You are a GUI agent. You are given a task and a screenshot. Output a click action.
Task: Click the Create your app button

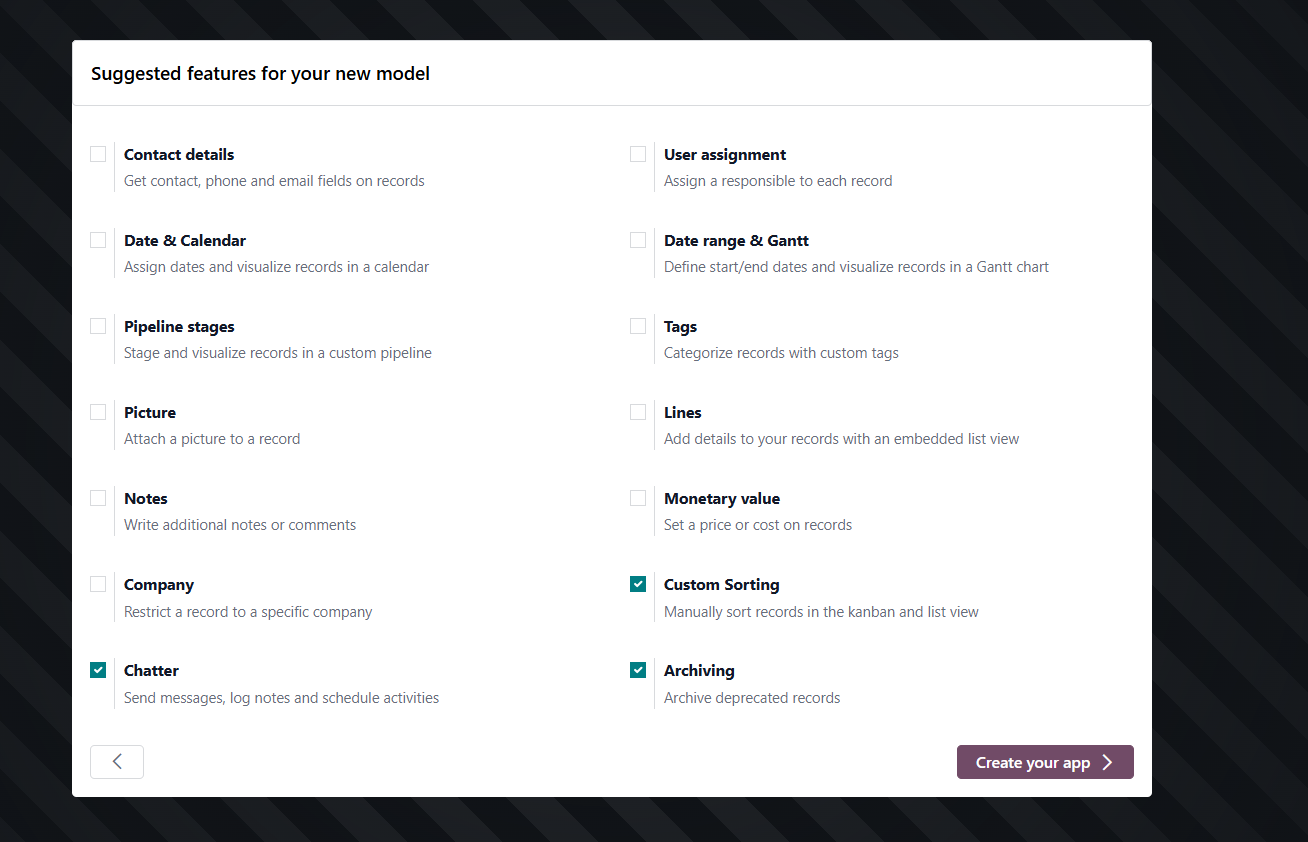(x=1044, y=762)
